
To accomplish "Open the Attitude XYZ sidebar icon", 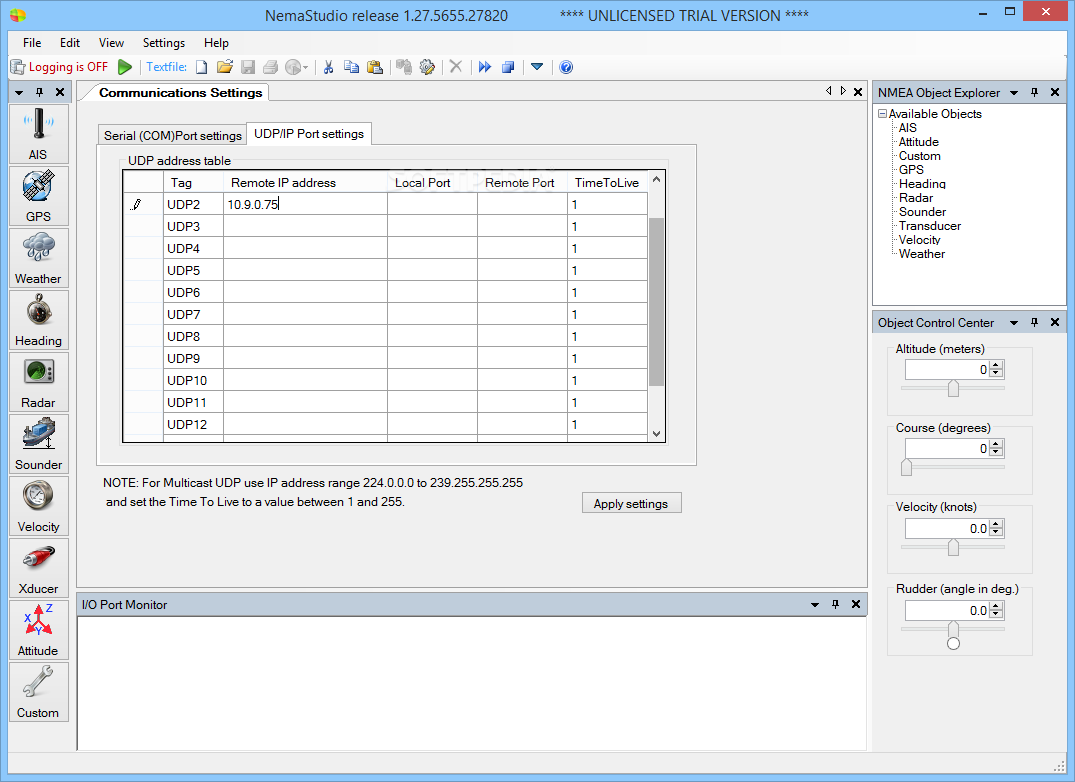I will point(38,631).
